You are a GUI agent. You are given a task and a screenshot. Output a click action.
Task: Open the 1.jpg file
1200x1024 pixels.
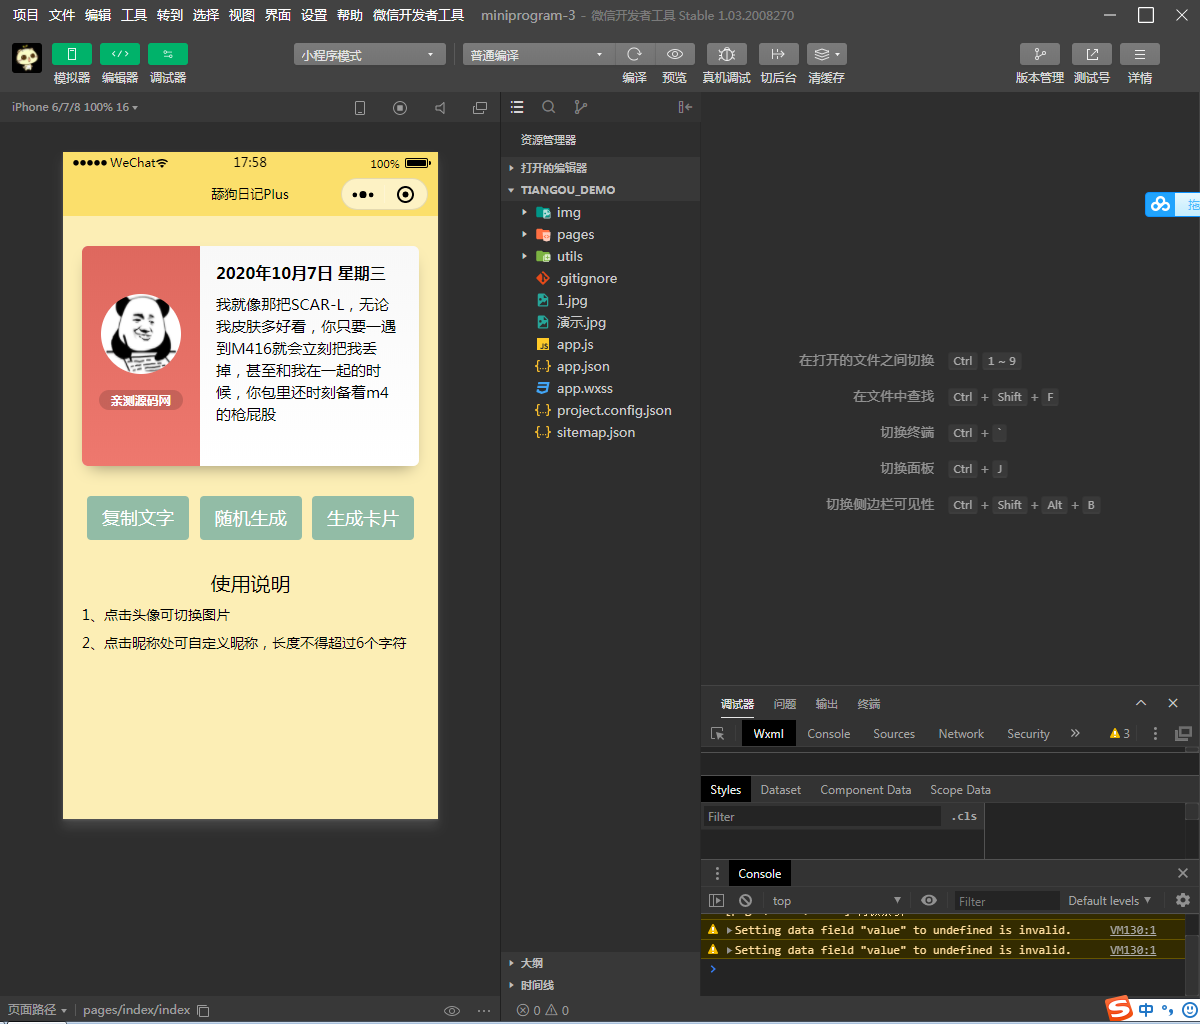[600, 300]
